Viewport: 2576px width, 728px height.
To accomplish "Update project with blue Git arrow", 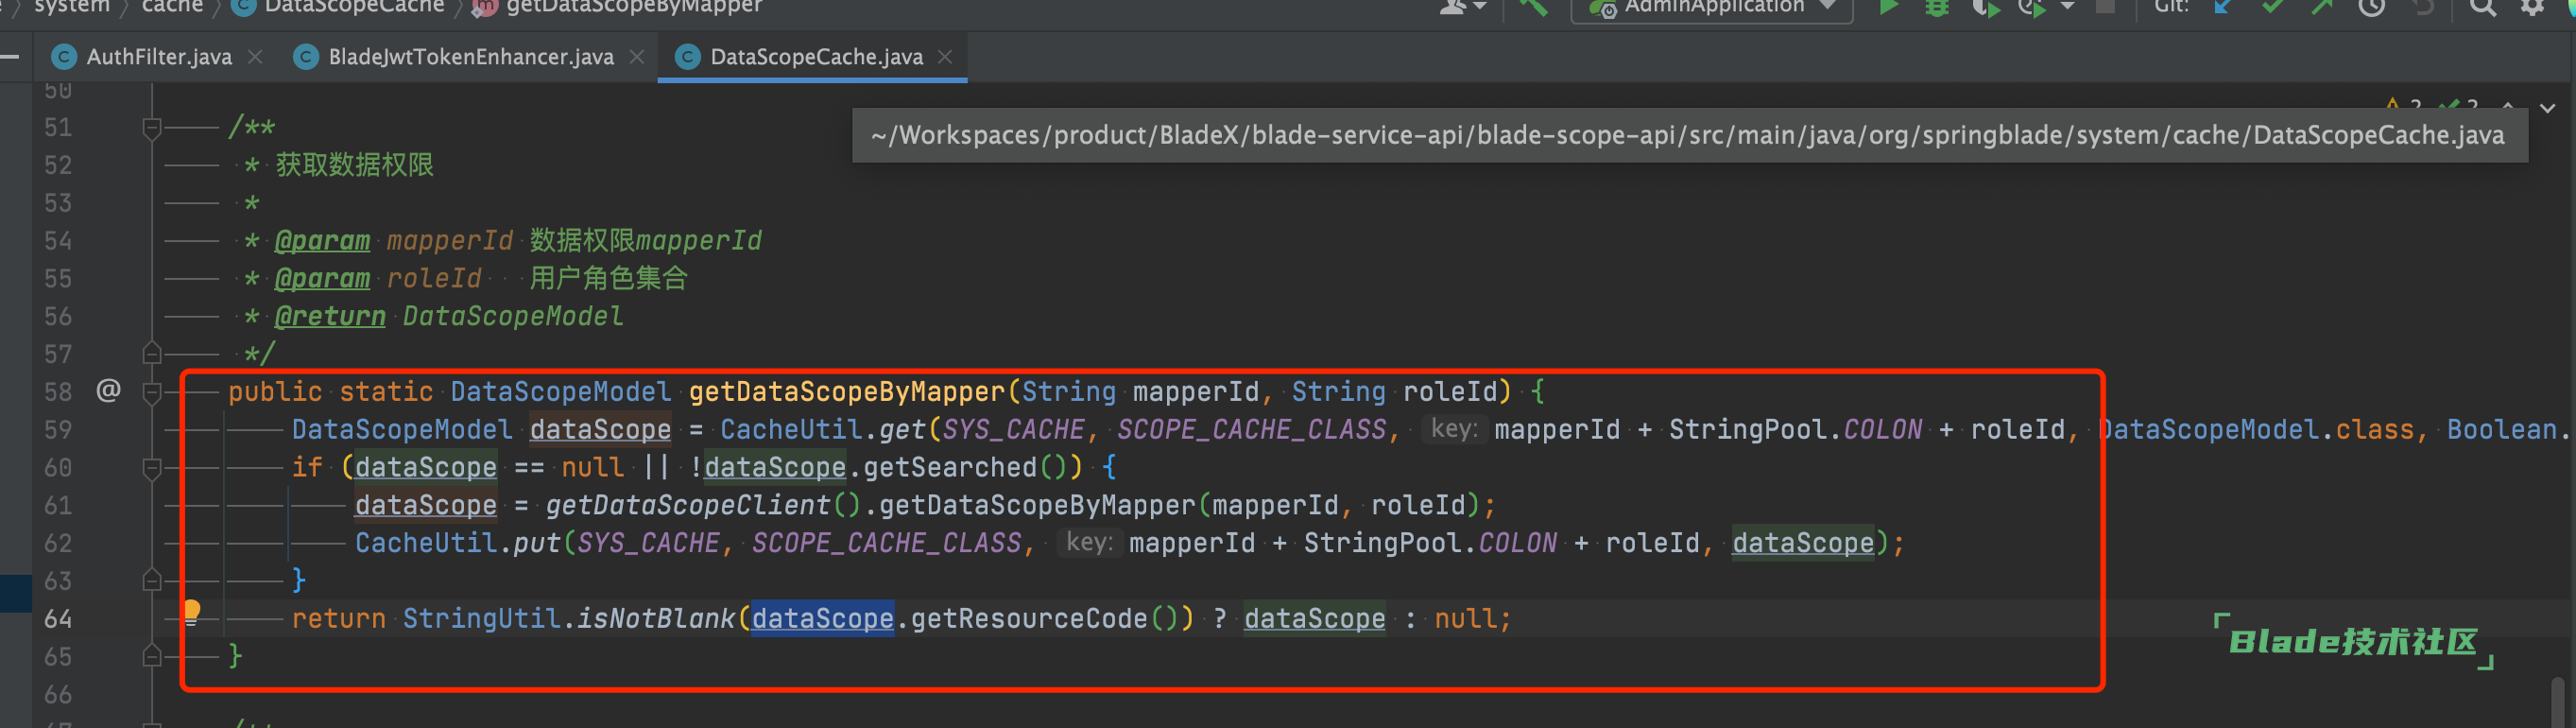I will click(2223, 7).
